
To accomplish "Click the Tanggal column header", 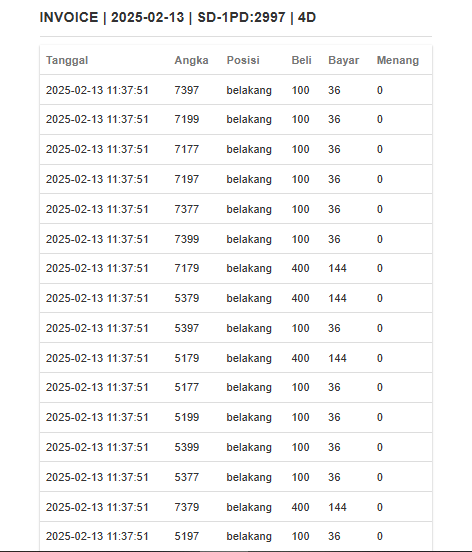I will [67, 60].
